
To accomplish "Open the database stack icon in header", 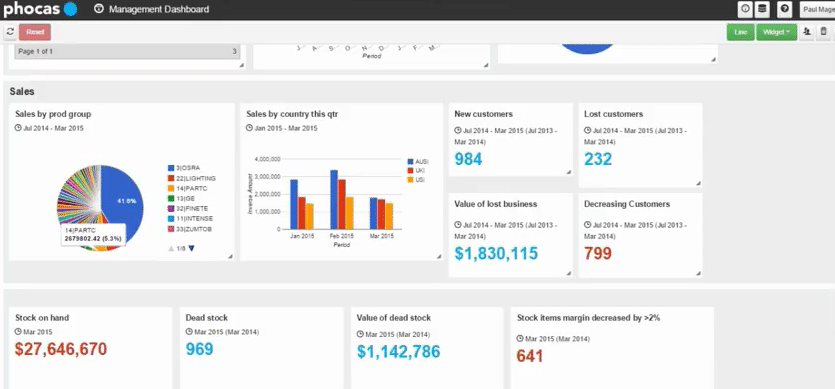I will [763, 9].
